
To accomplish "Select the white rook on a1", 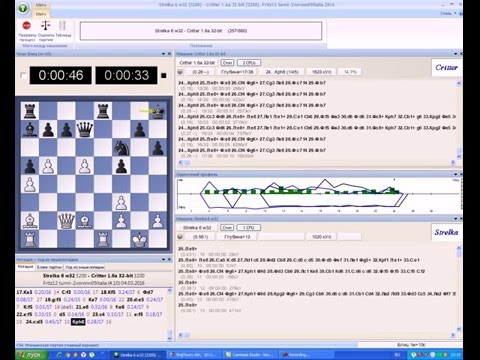I will pyautogui.click(x=30, y=239).
